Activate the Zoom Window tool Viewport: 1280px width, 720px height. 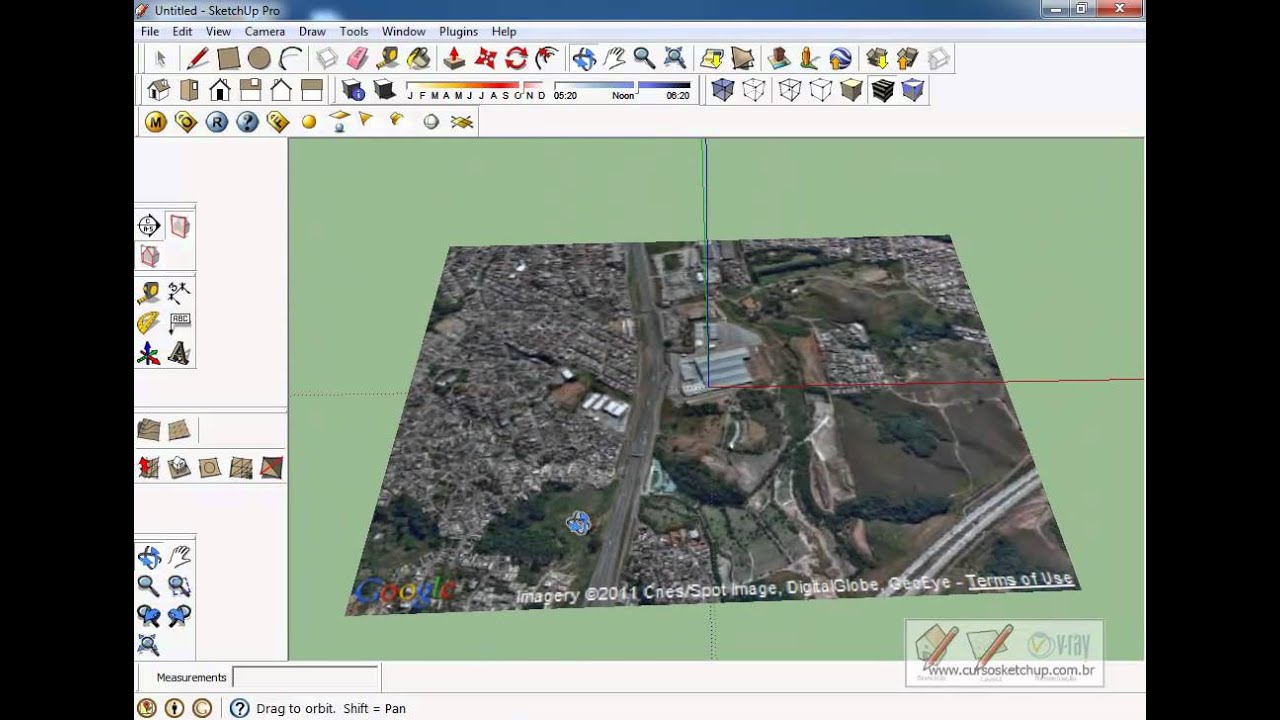point(179,586)
